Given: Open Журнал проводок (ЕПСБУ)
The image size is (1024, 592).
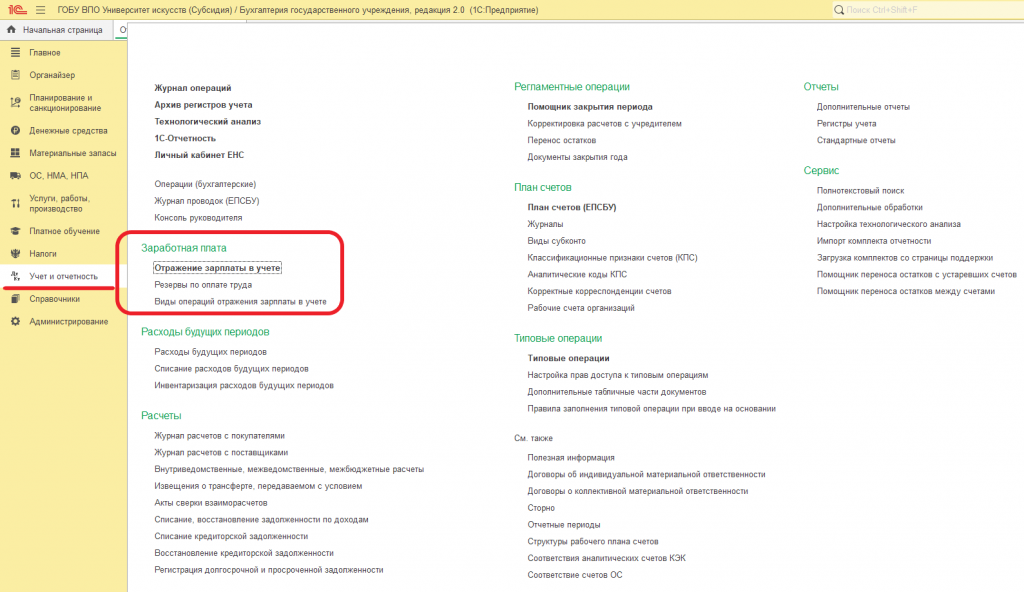Looking at the screenshot, I should click(x=206, y=201).
